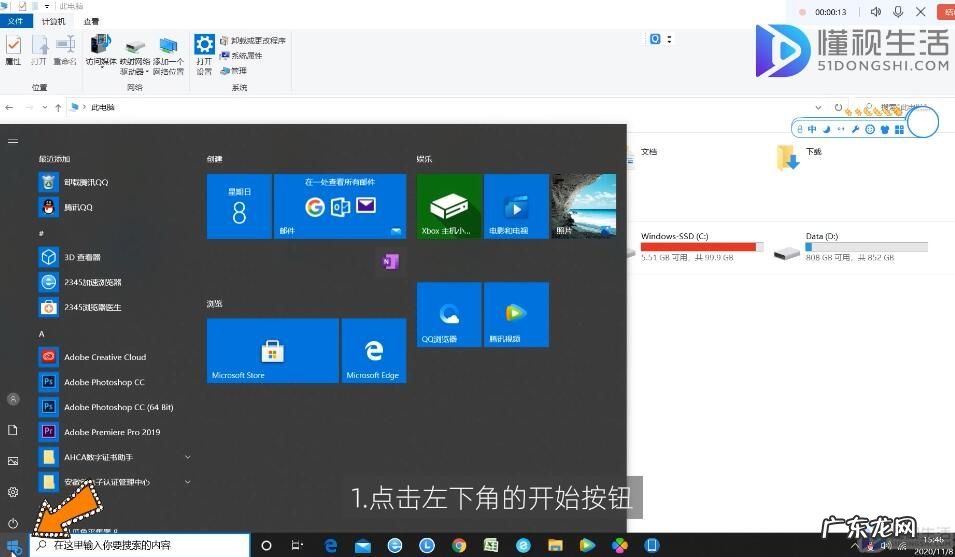Open the Microsoft Edge tile
The height and width of the screenshot is (557, 955).
(373, 351)
